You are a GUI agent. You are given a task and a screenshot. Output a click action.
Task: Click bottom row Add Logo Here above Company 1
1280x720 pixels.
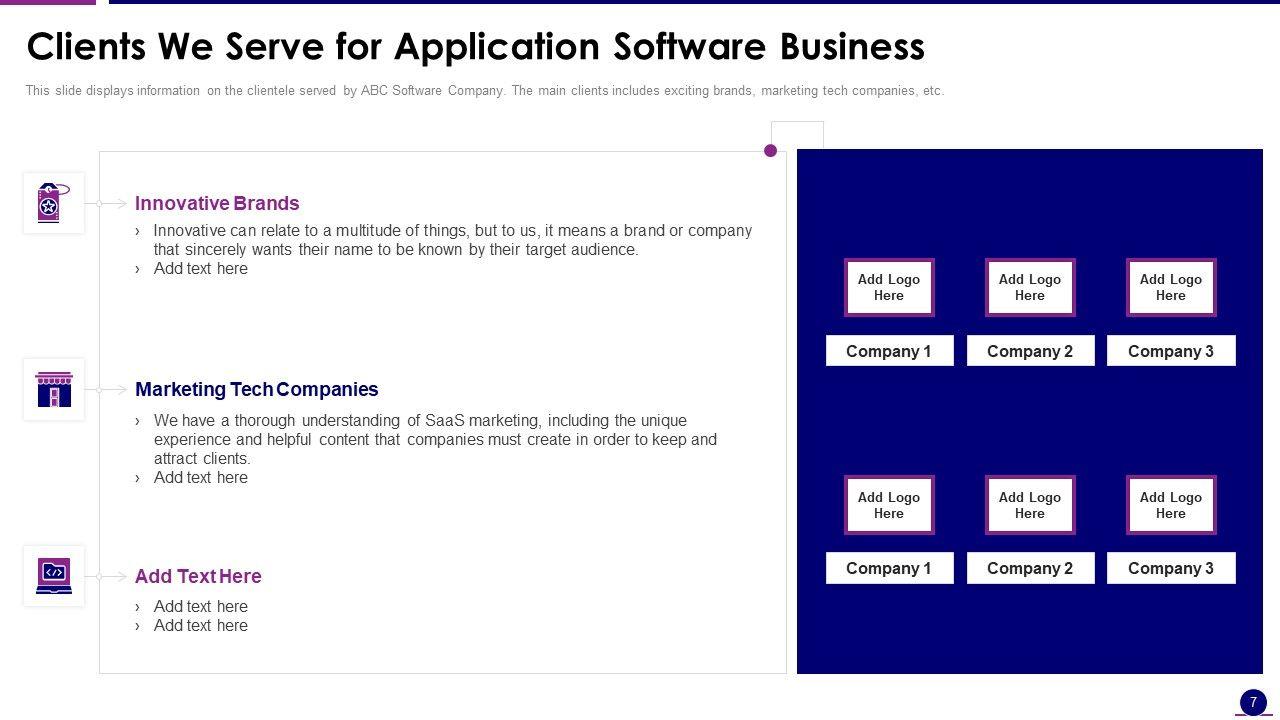pyautogui.click(x=889, y=505)
